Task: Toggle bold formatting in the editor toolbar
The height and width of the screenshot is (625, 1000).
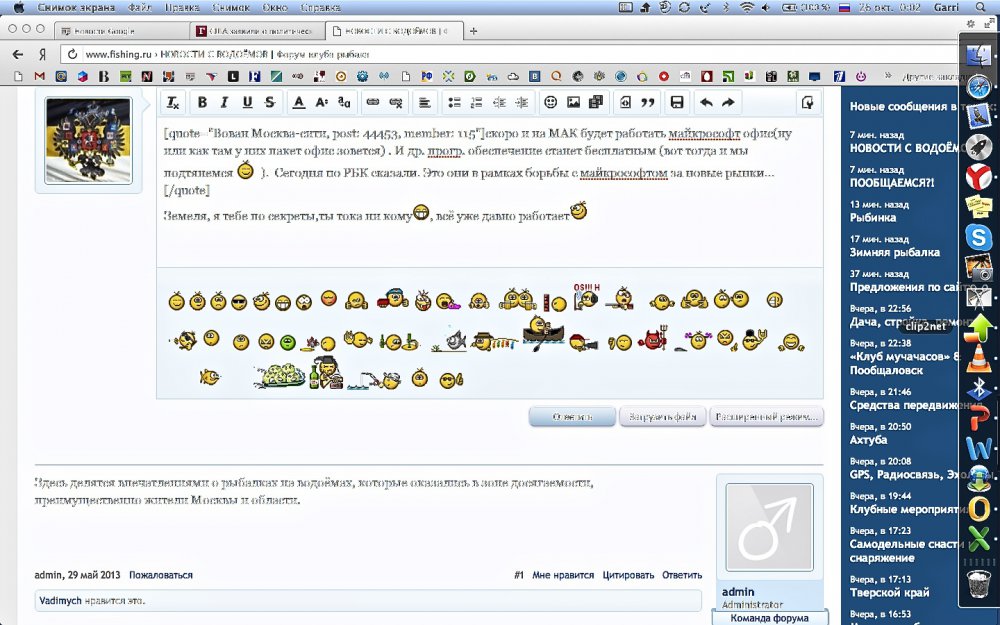Action: 202,102
